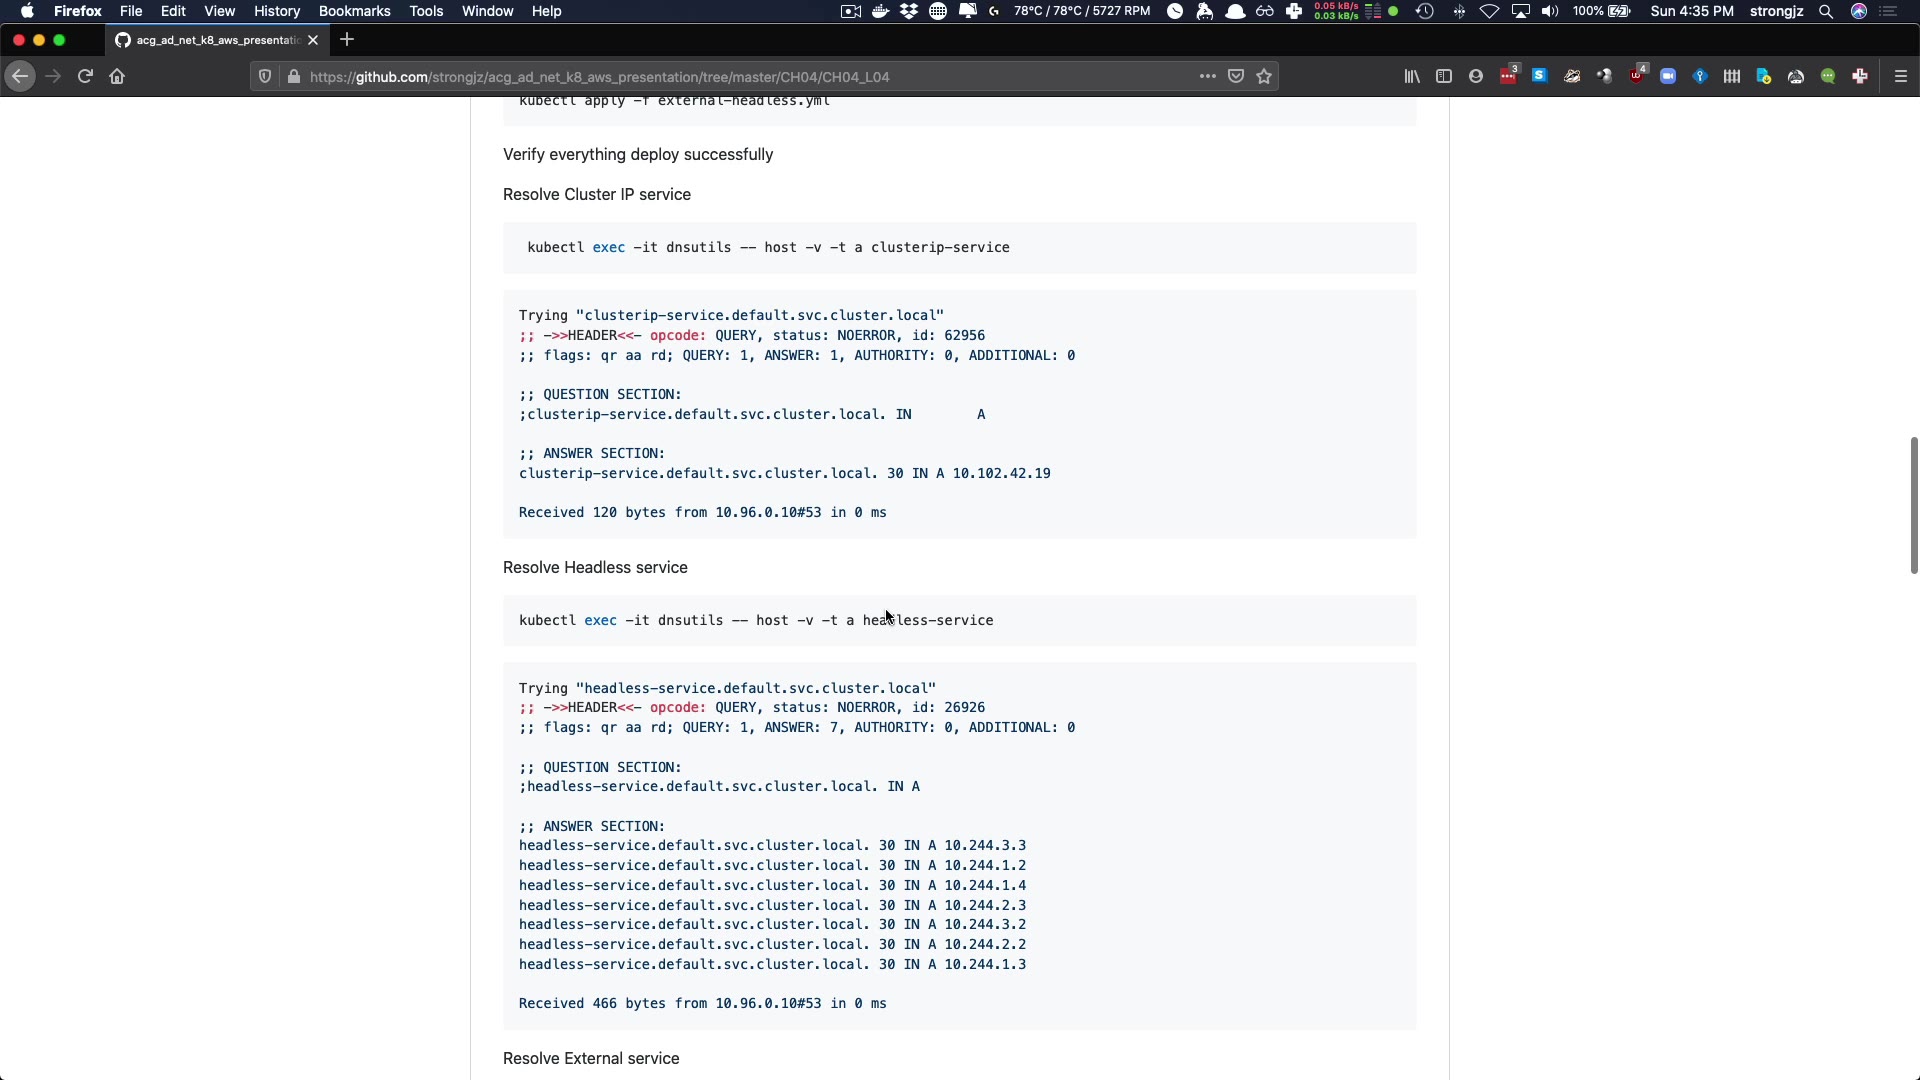Open page actions three-dot menu
The height and width of the screenshot is (1080, 1920).
click(1207, 76)
